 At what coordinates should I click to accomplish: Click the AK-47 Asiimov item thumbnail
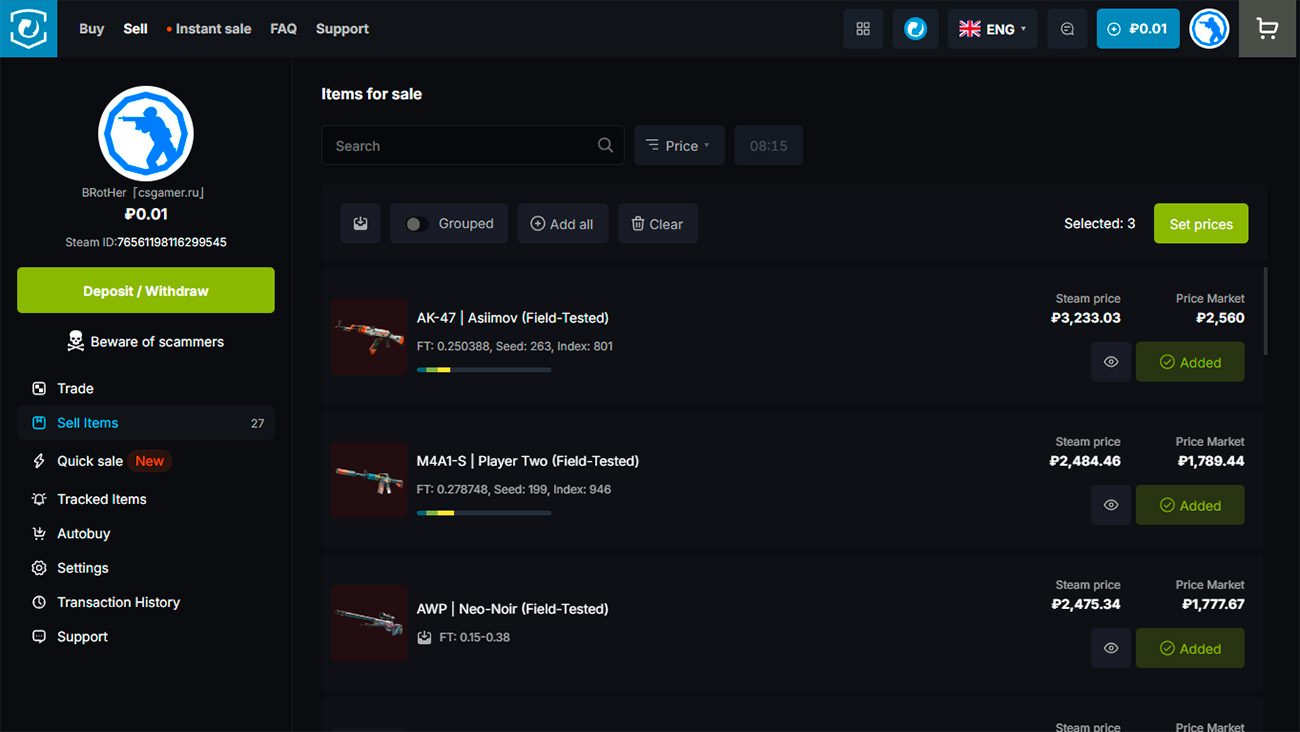369,337
